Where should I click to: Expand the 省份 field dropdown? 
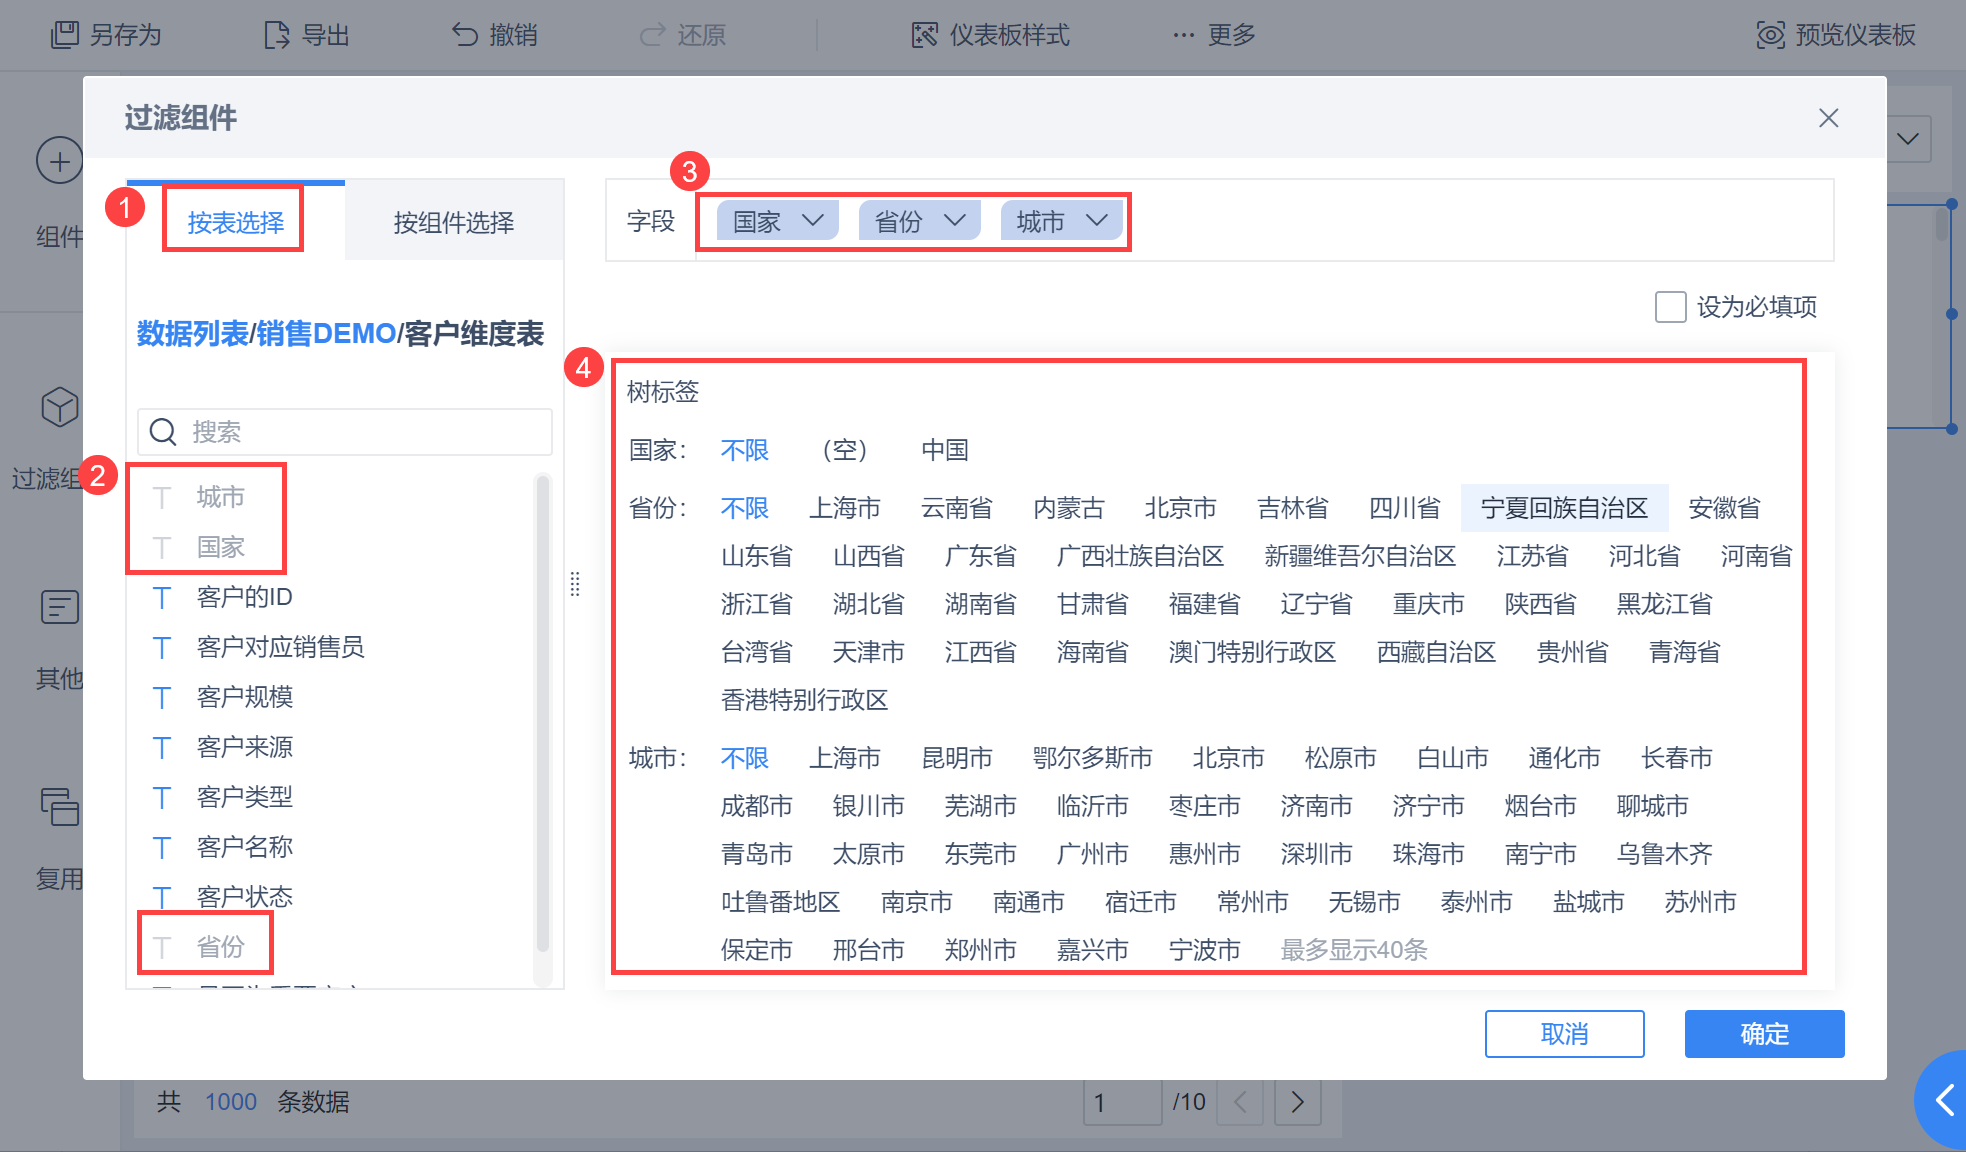(955, 221)
